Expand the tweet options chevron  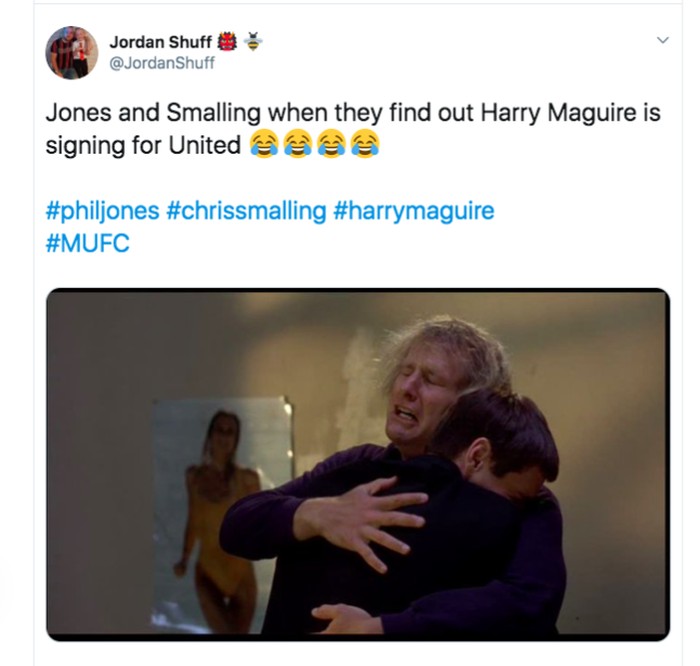pyautogui.click(x=663, y=40)
